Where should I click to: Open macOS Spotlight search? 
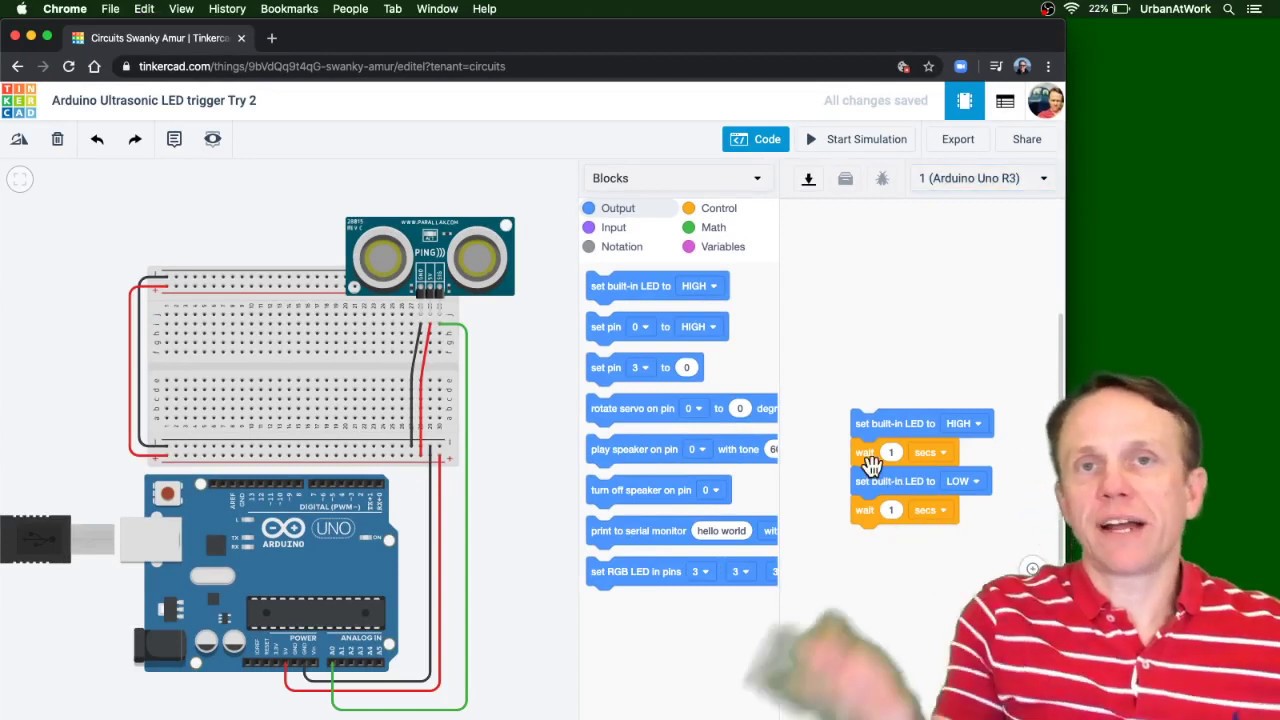(x=1228, y=9)
